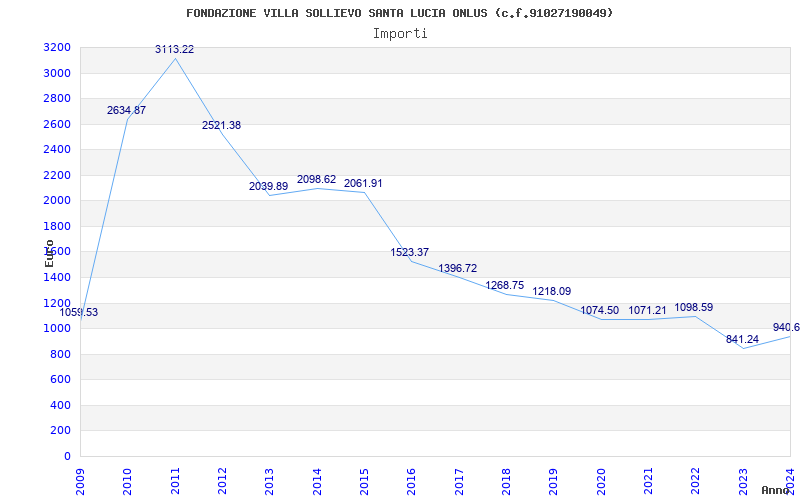Click the x-axis year 2023
Image resolution: width=800 pixels, height=500 pixels.
(x=743, y=481)
